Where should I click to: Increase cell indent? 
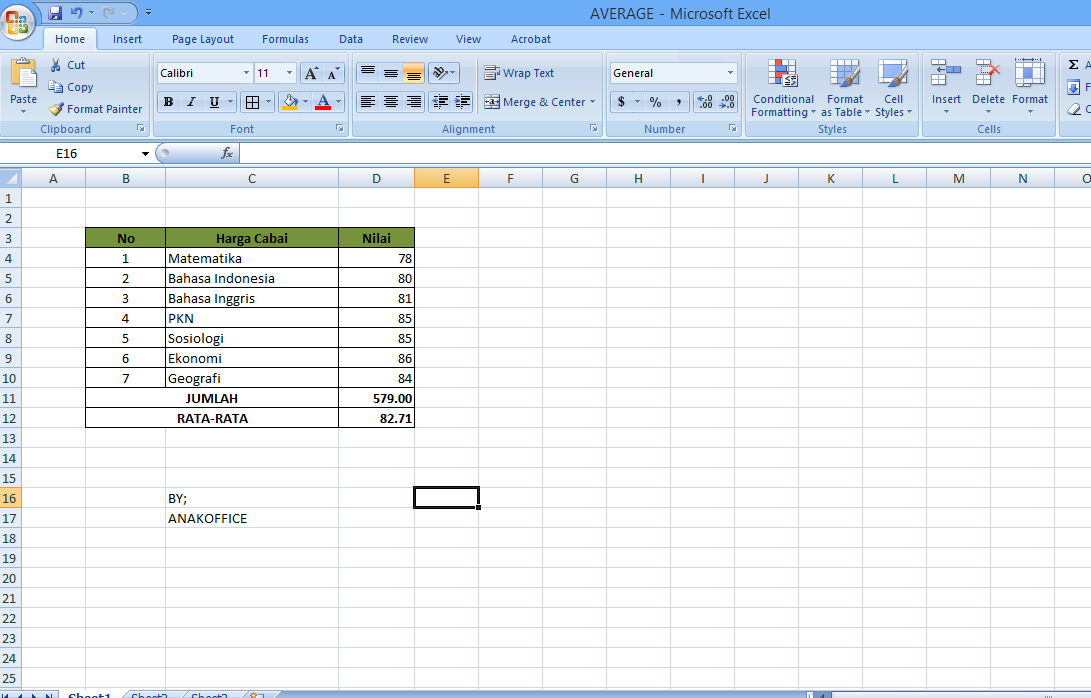click(x=462, y=102)
